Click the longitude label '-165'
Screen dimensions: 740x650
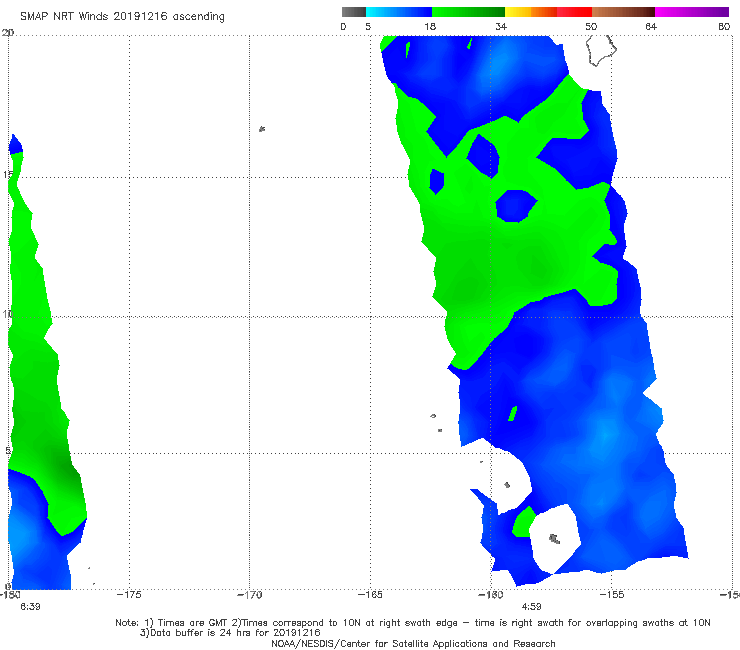pos(370,595)
